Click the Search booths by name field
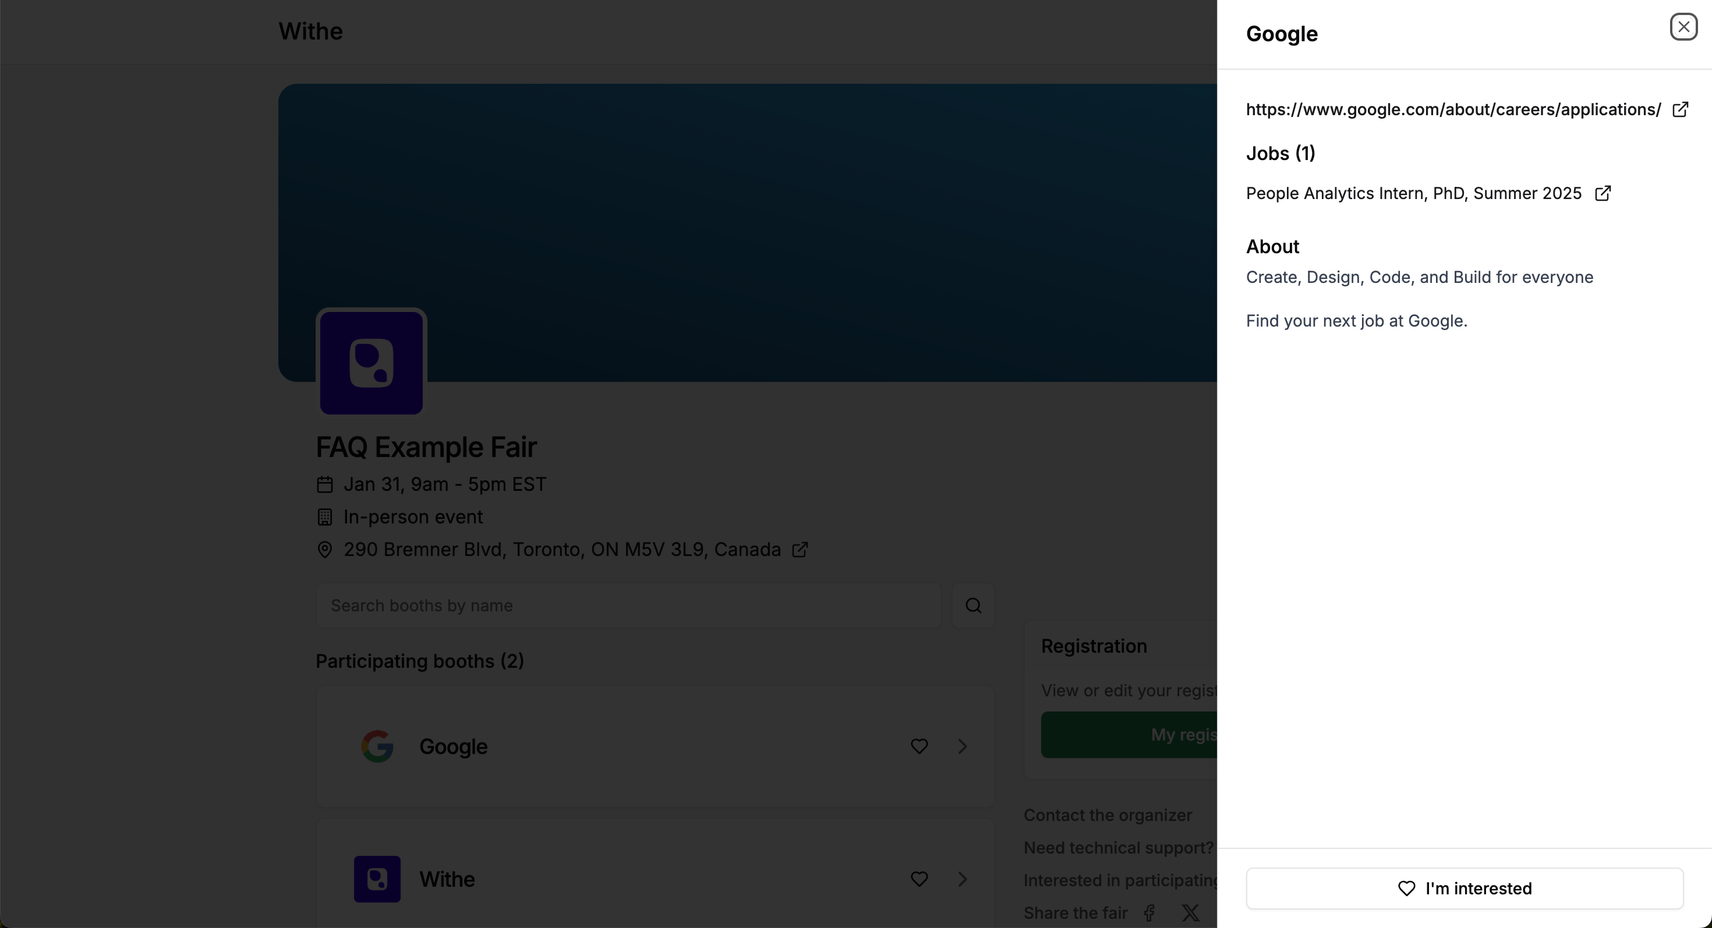Screen dimensions: 1712x928 [628, 605]
